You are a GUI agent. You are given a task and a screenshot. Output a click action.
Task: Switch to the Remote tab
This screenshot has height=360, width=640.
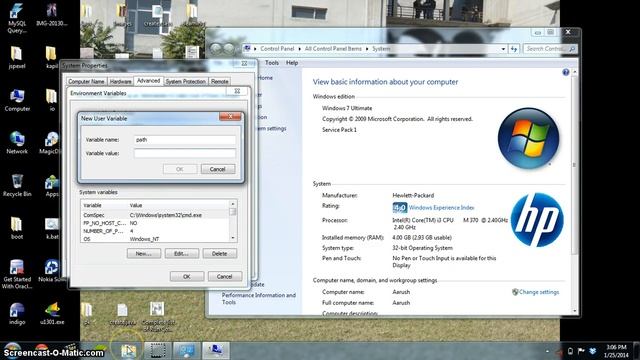220,82
